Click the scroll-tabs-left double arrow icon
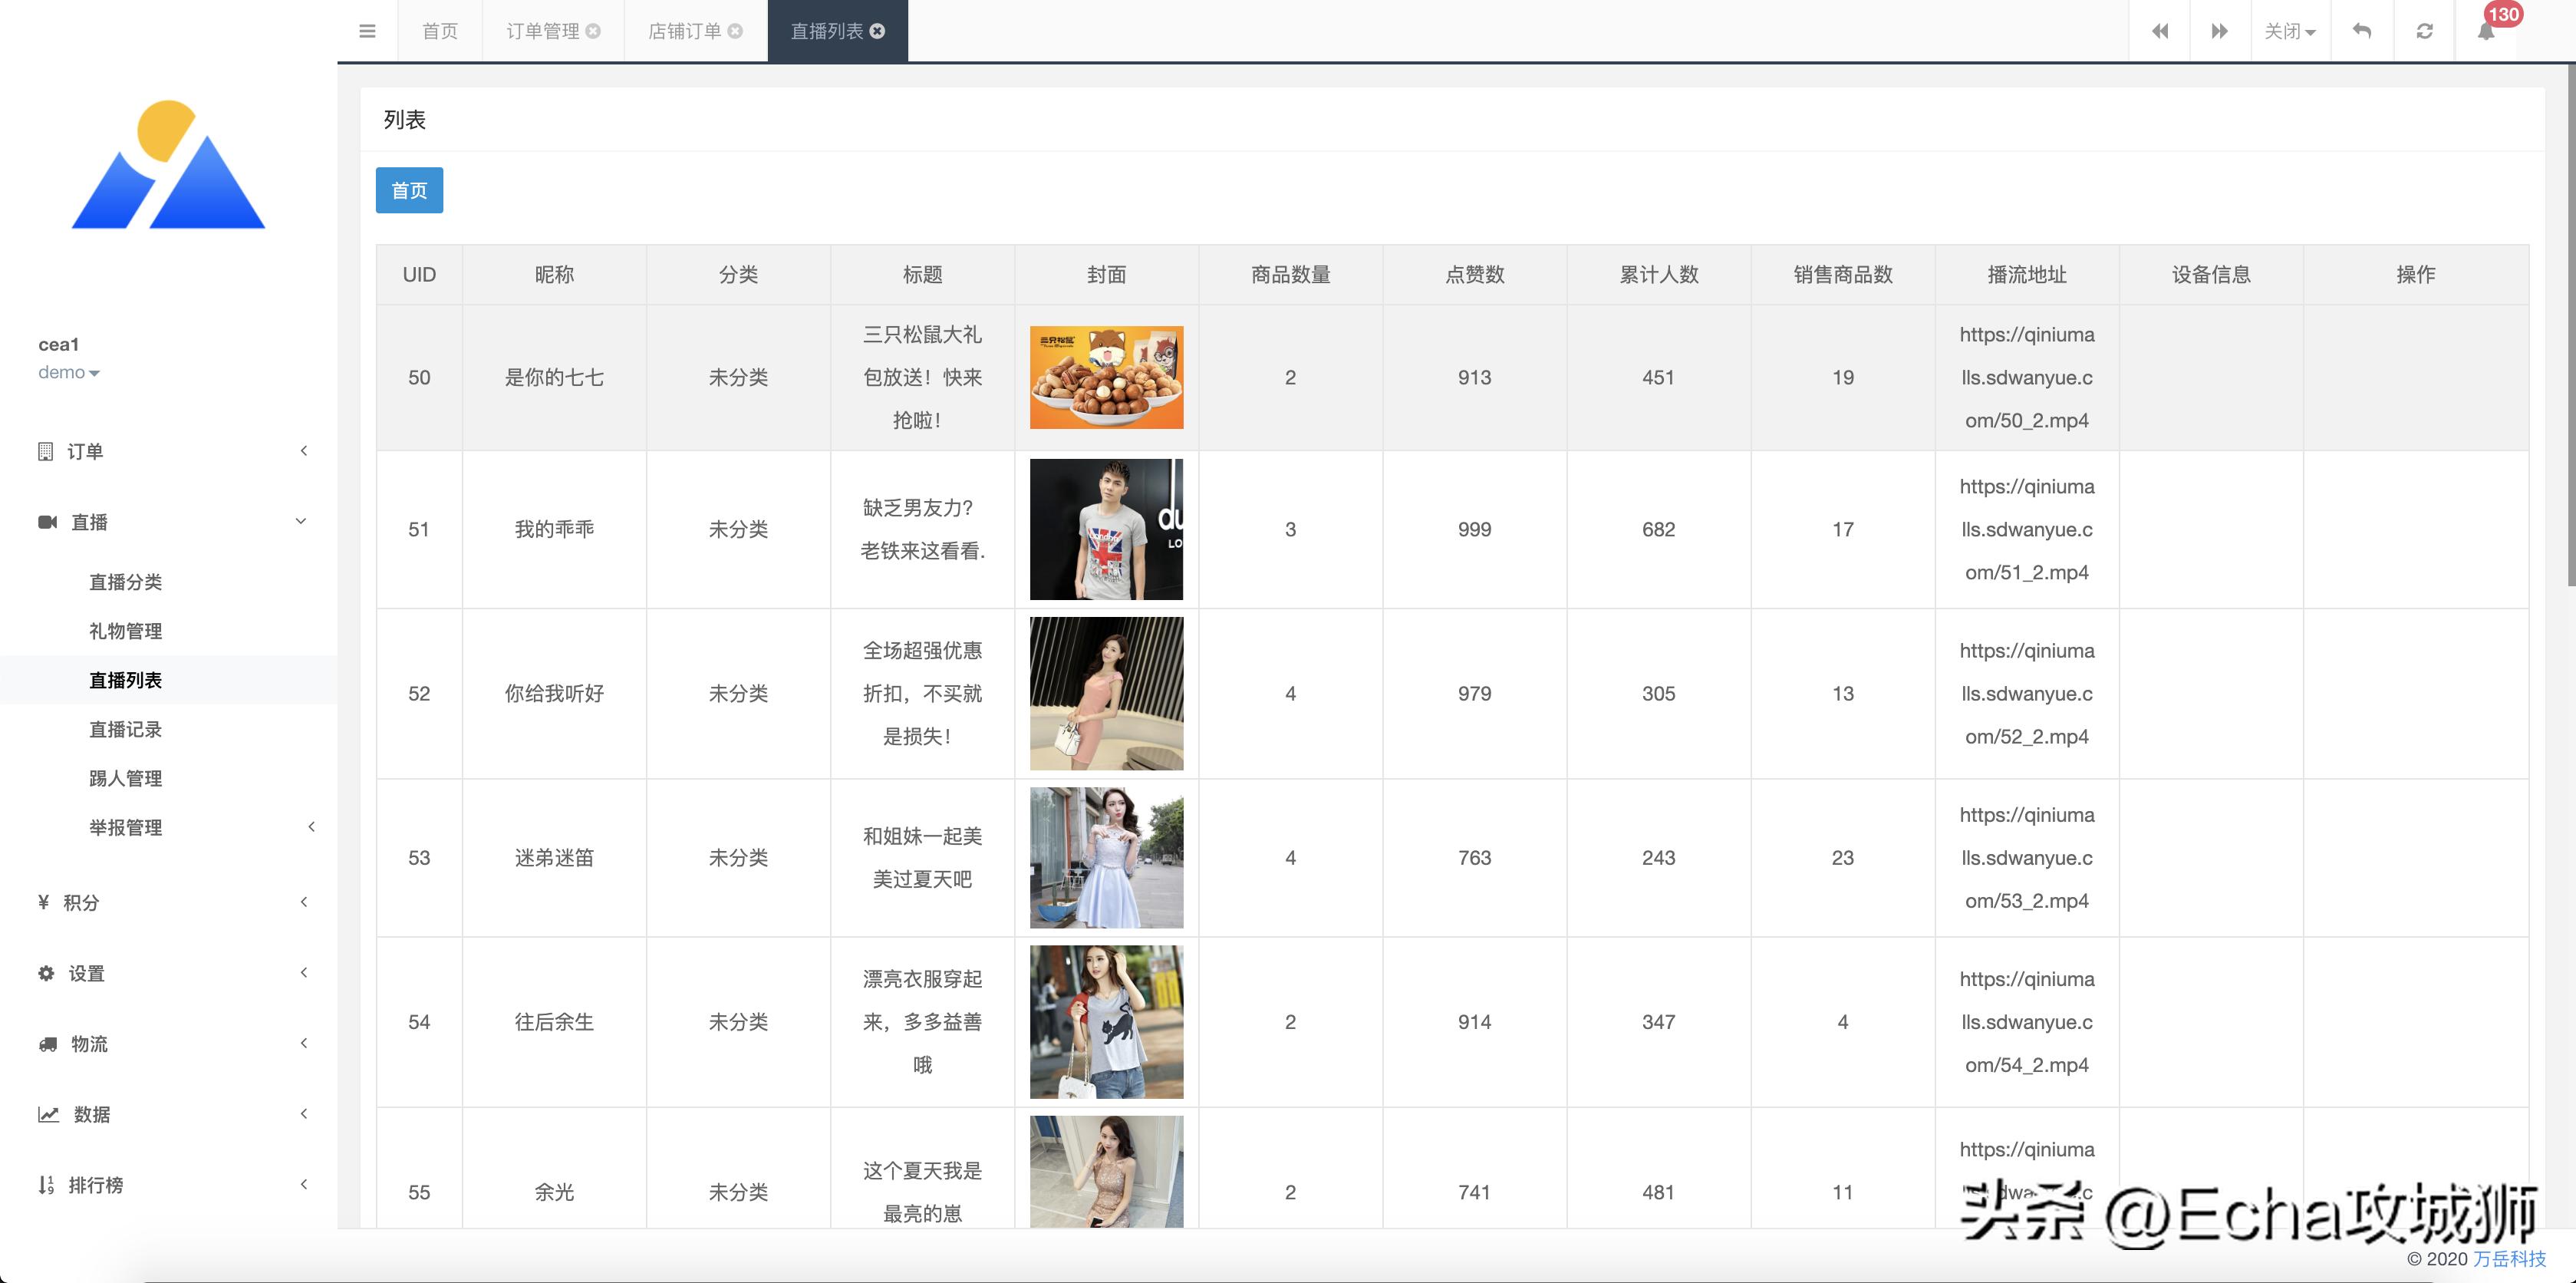 tap(2160, 30)
